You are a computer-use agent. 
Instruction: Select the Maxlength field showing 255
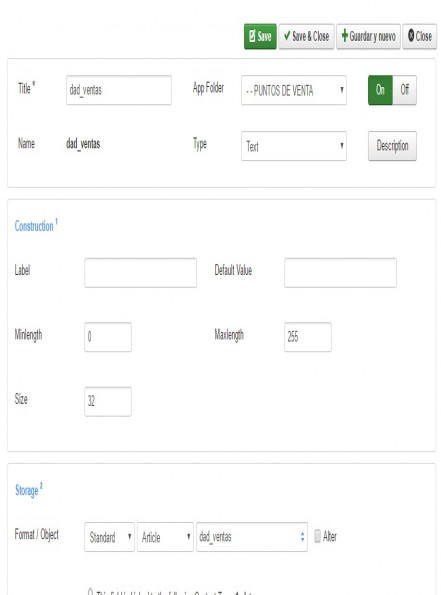tap(308, 337)
